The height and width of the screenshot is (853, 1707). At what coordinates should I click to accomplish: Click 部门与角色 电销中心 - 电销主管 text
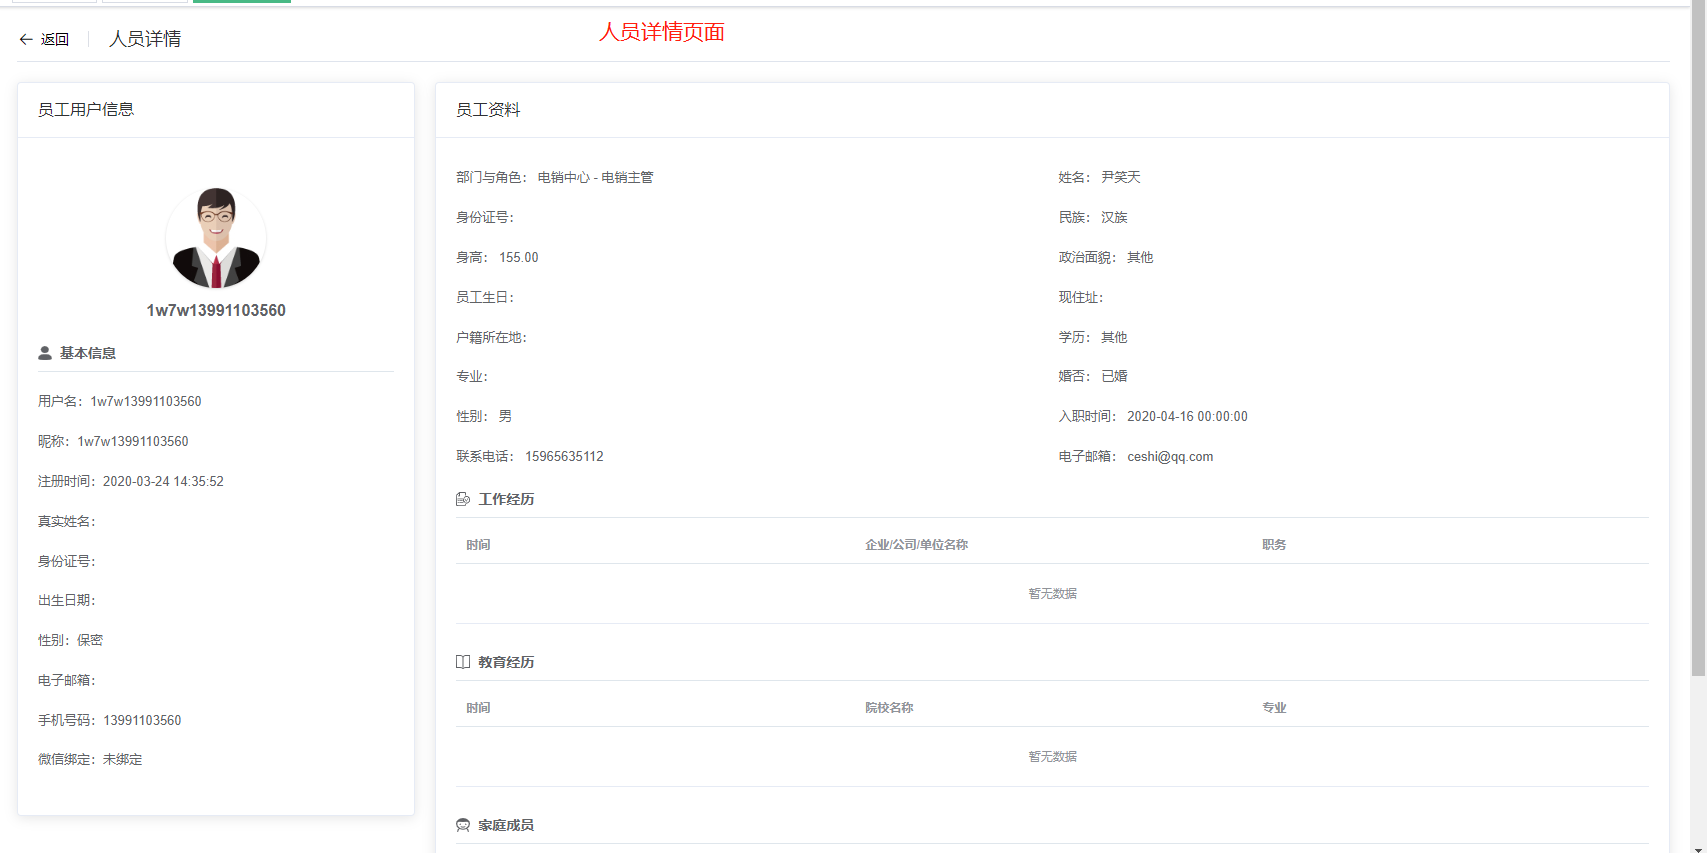[555, 177]
